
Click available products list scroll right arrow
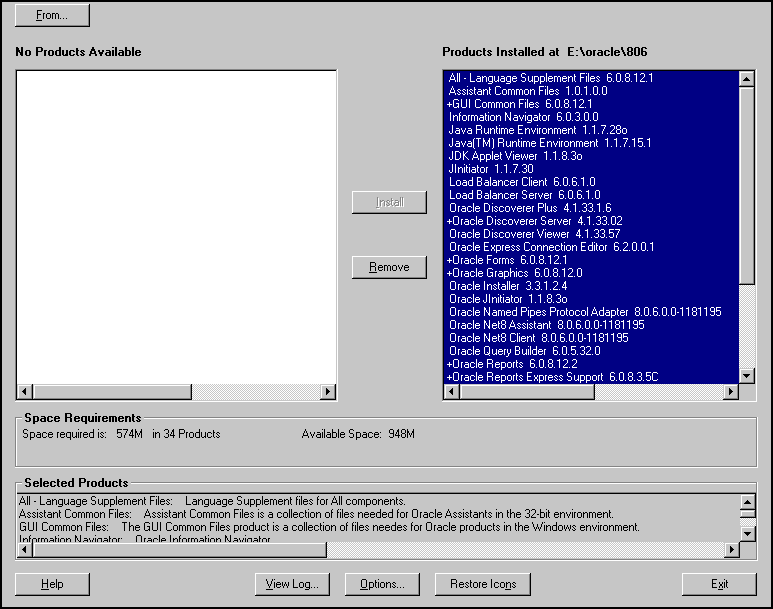(327, 392)
